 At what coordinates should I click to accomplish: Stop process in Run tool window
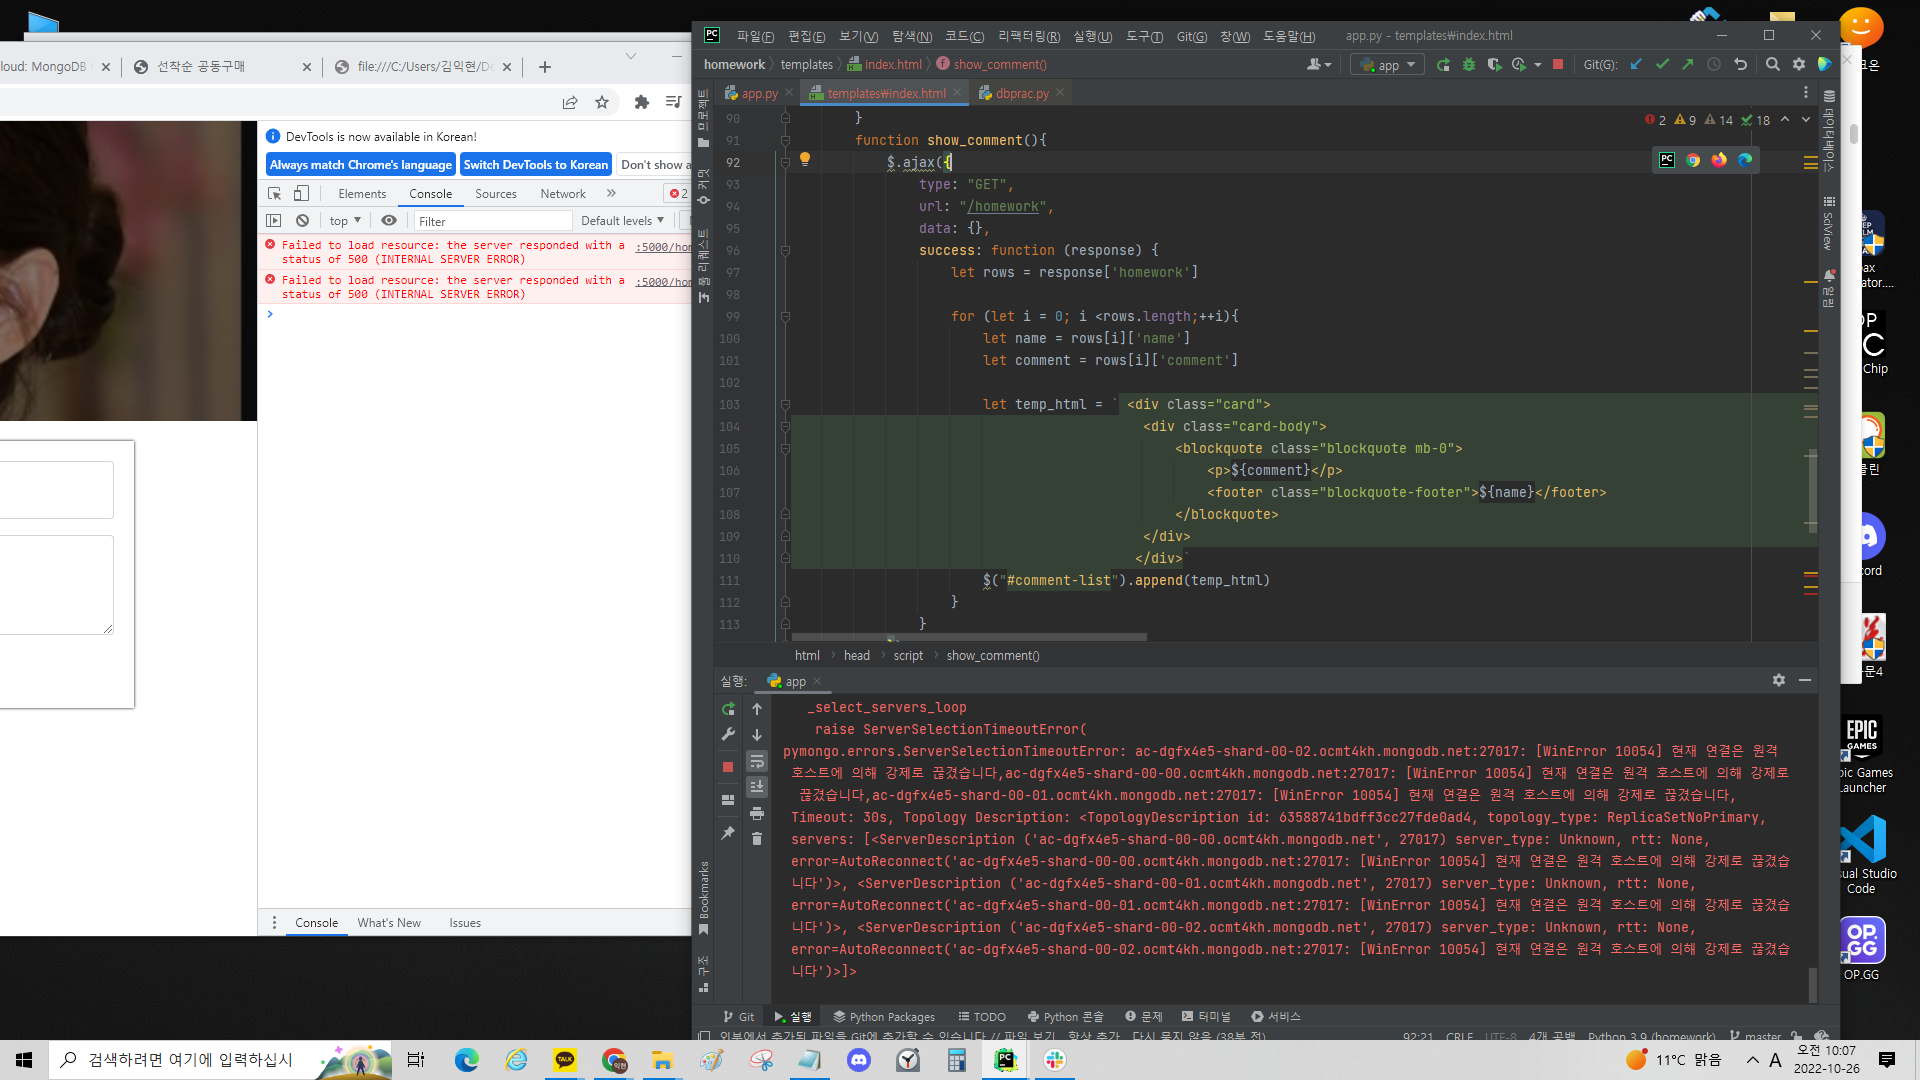(x=728, y=767)
